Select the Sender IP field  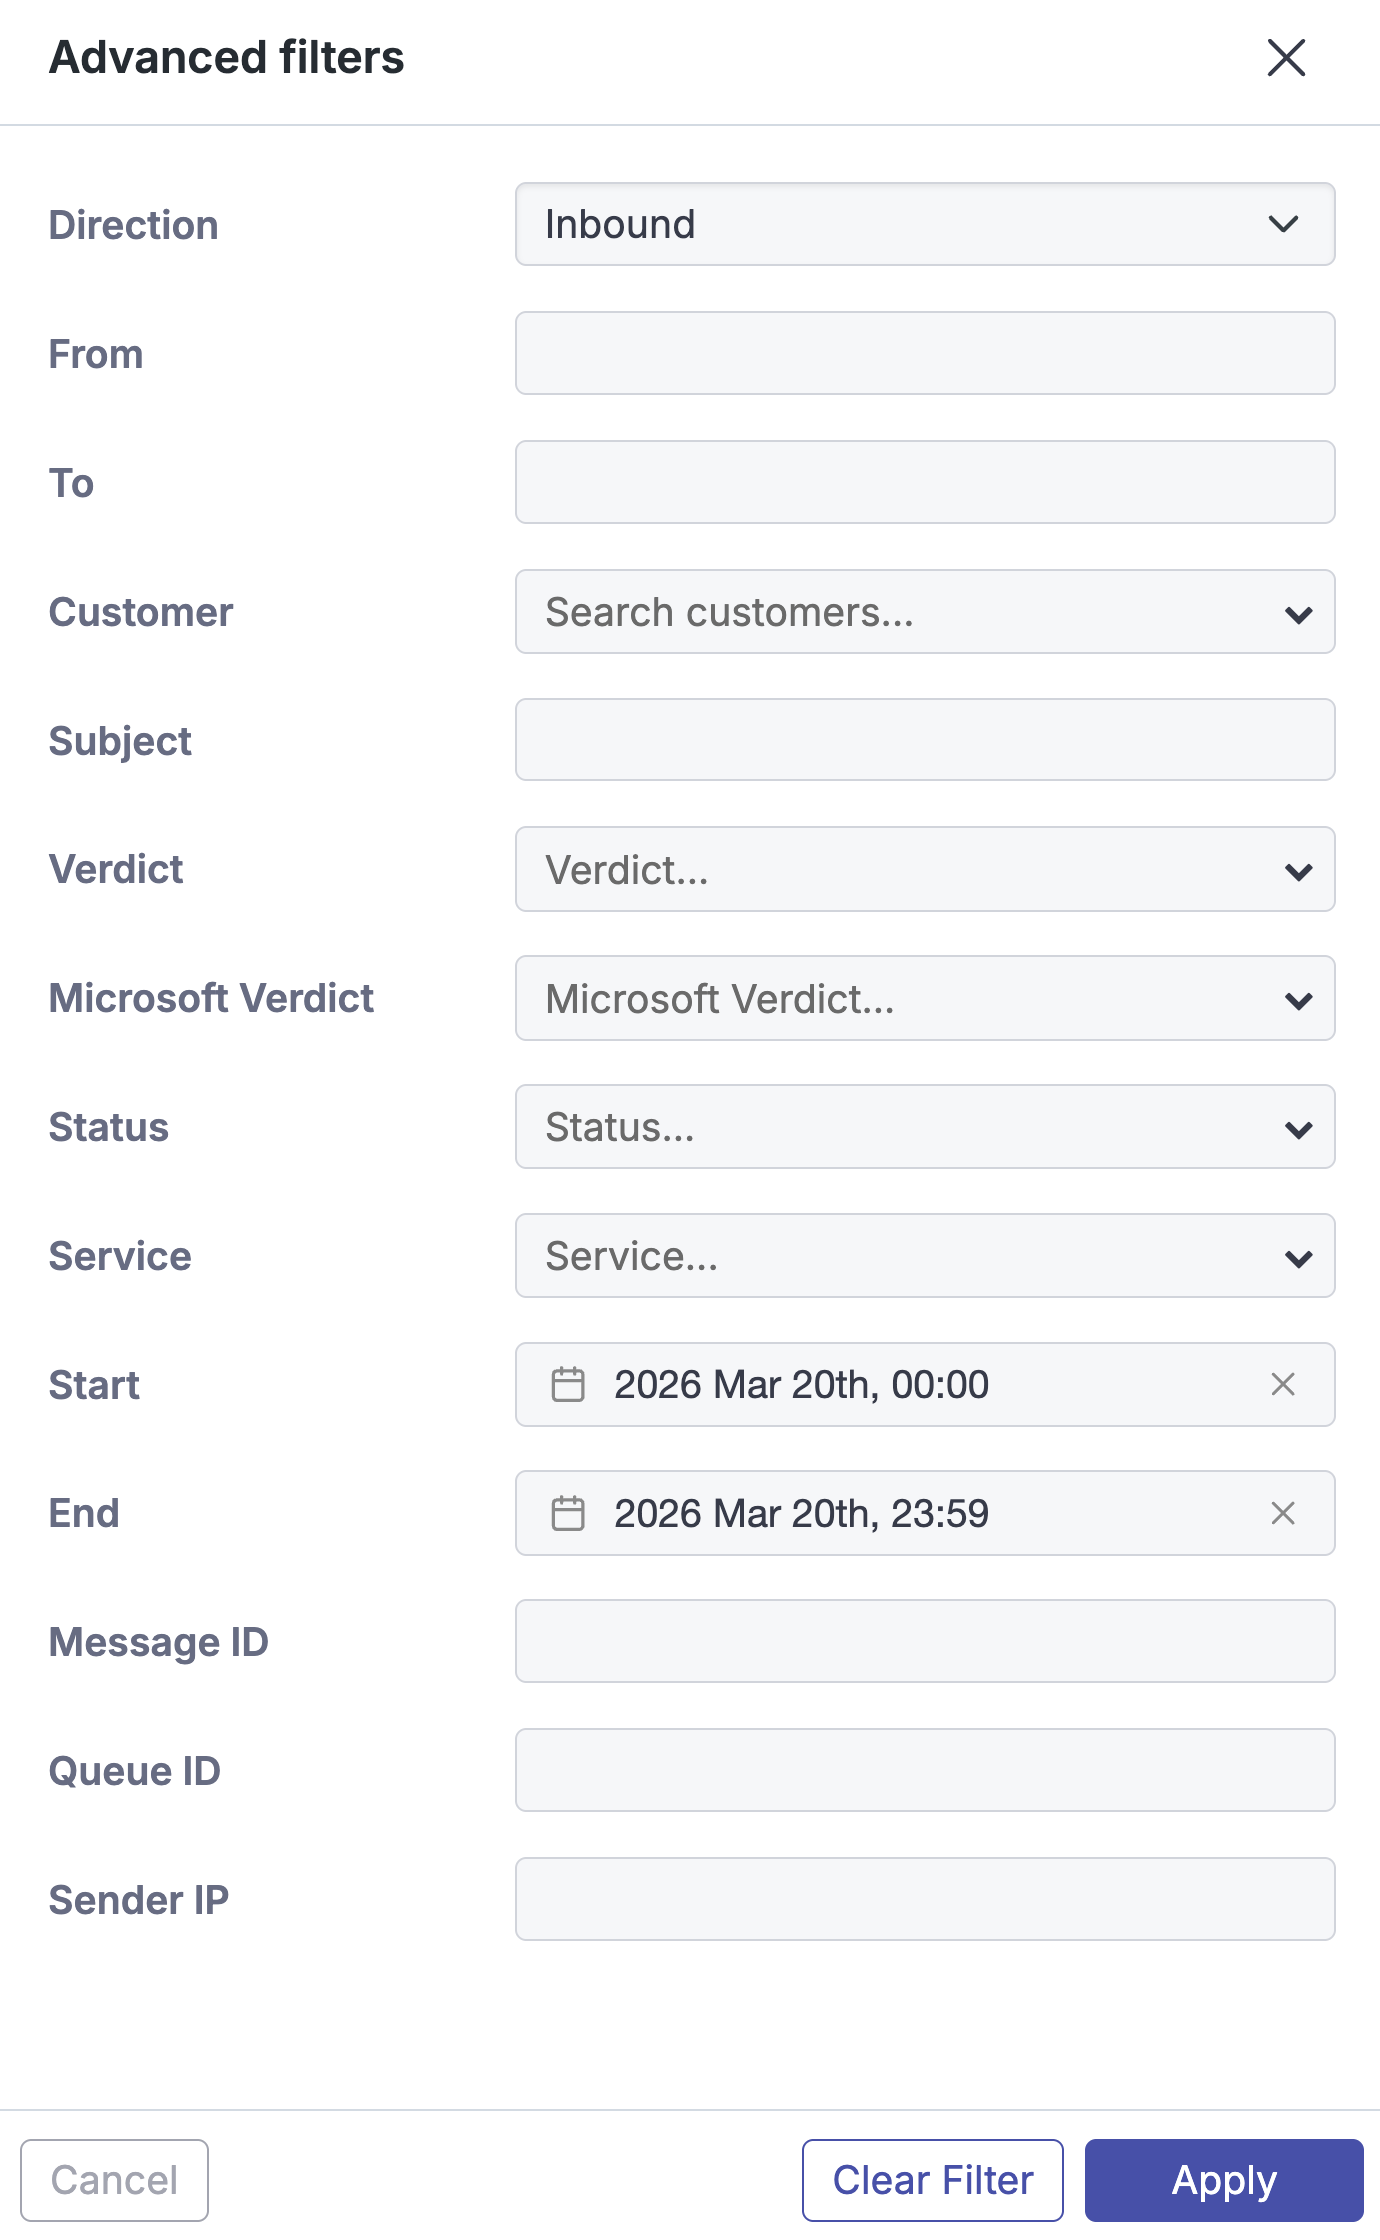pos(924,1899)
